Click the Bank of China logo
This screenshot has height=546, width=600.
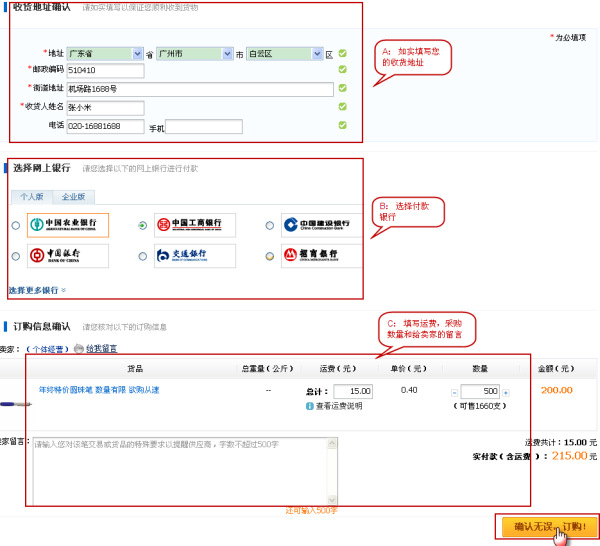click(68, 256)
